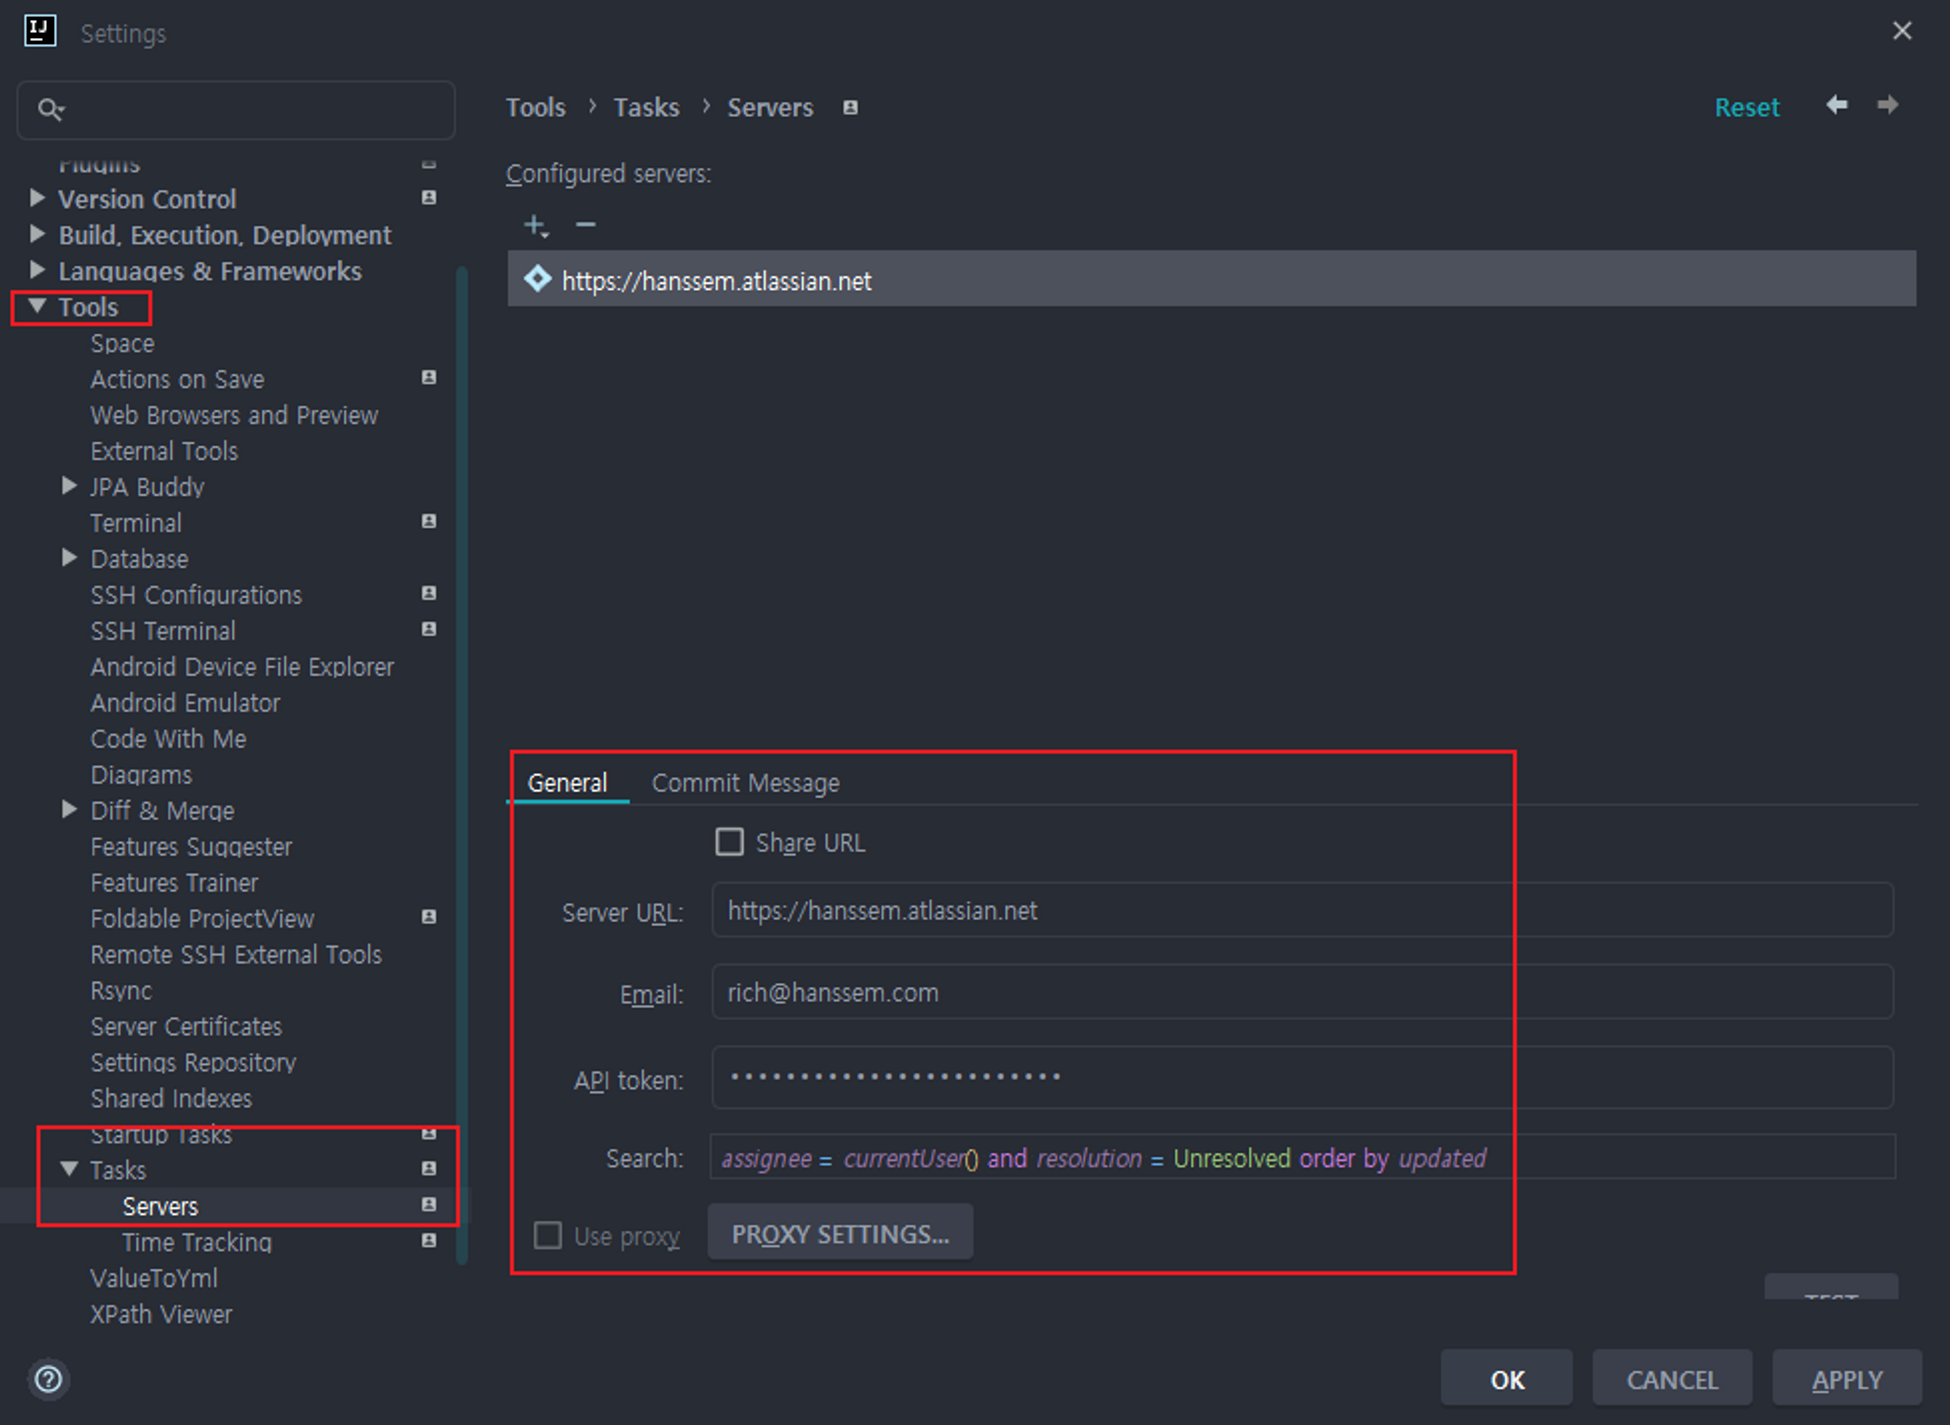This screenshot has width=1950, height=1425.
Task: Select the General tab
Action: [567, 783]
